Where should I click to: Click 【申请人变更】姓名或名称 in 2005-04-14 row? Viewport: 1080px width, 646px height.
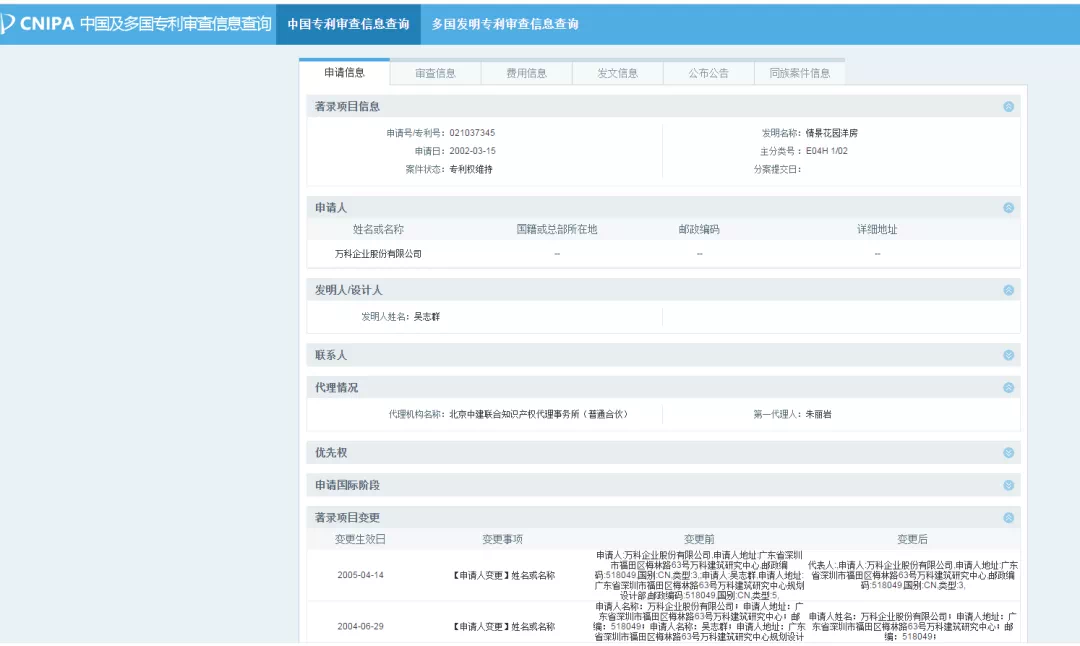tap(503, 575)
